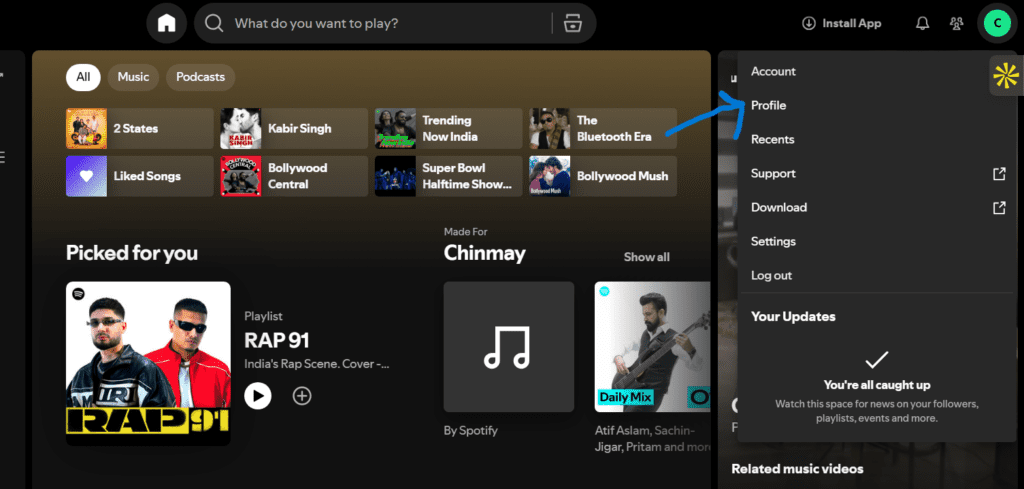Click the 2 States title text

click(x=136, y=129)
